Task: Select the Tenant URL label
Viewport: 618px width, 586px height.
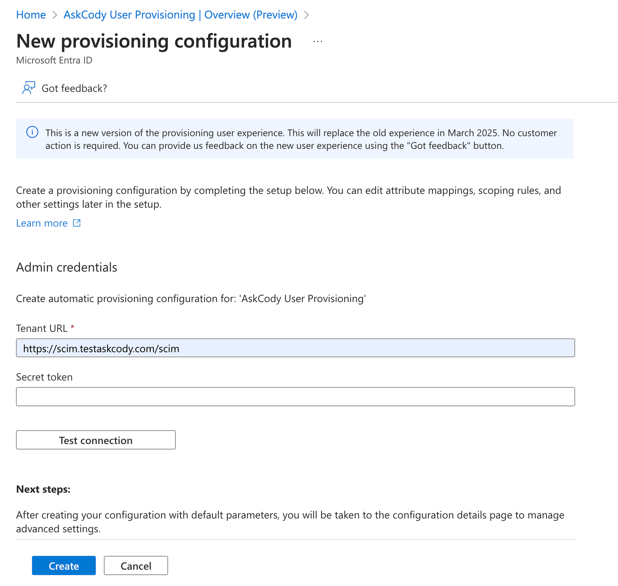Action: (41, 328)
